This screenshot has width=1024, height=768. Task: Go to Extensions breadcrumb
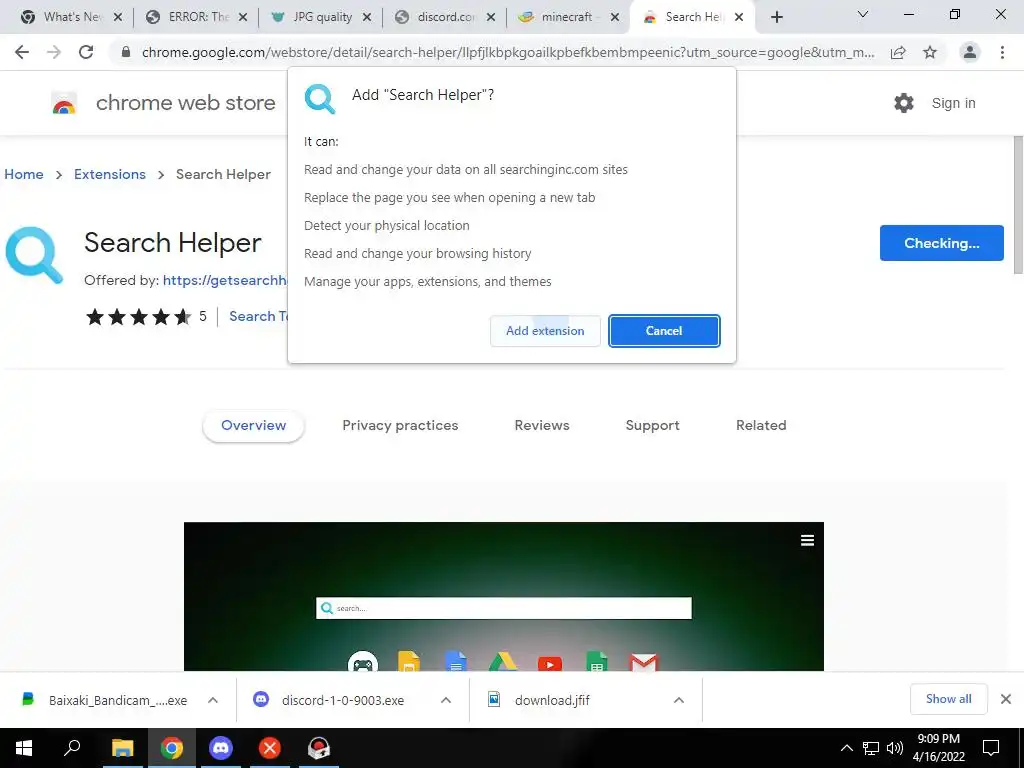click(x=110, y=174)
